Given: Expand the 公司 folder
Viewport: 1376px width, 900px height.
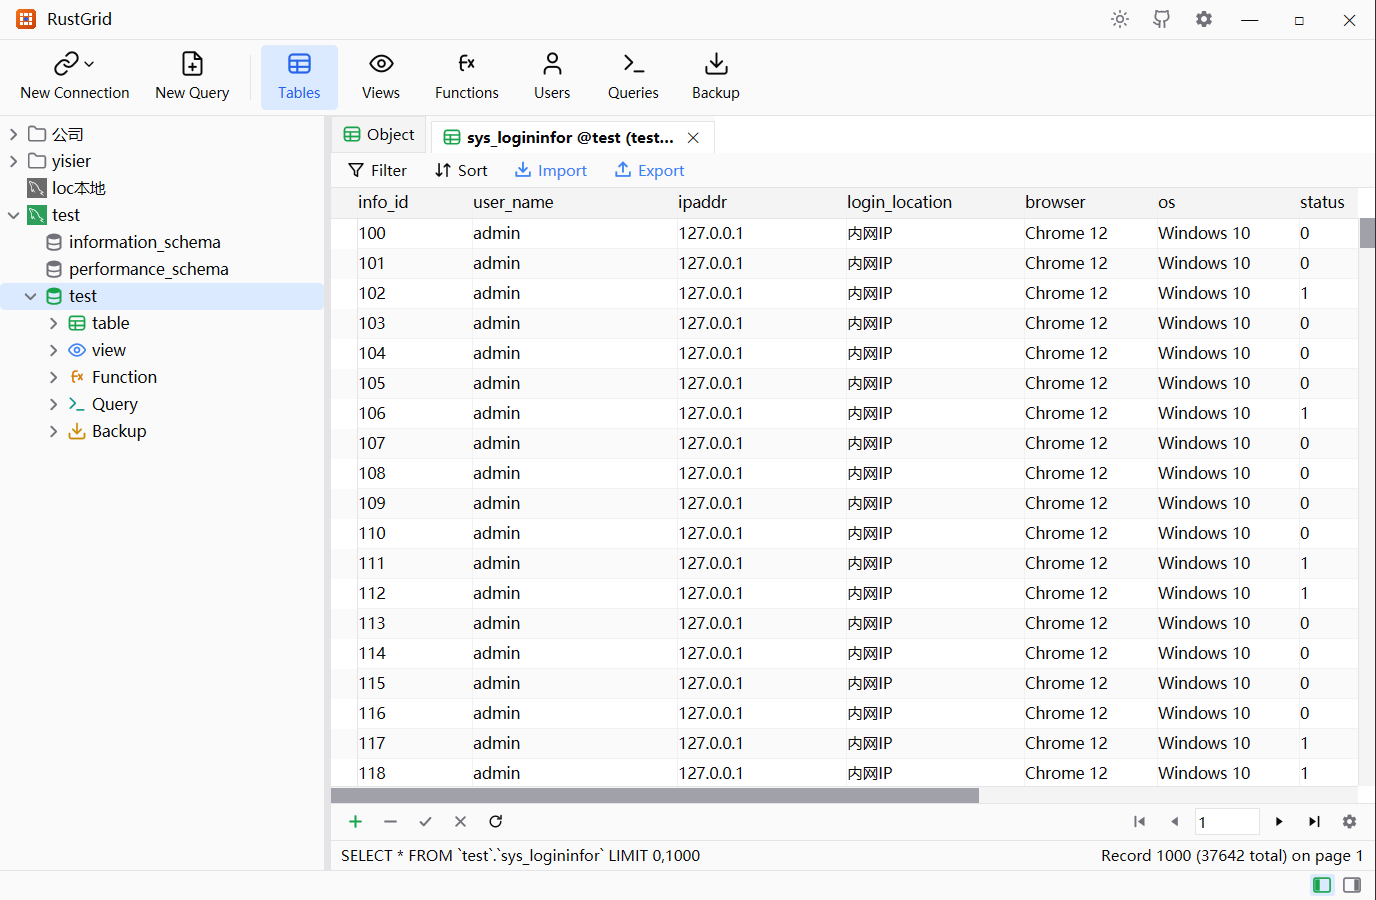Looking at the screenshot, I should pos(13,134).
